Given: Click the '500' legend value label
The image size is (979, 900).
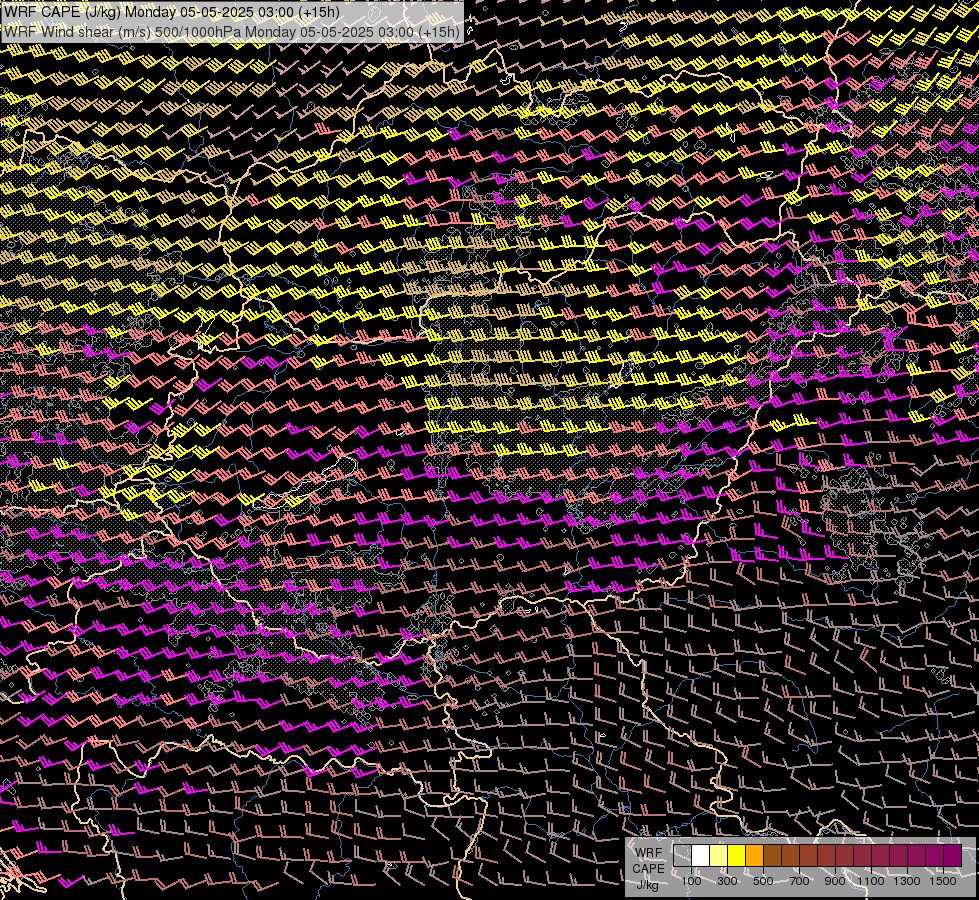Looking at the screenshot, I should pos(763,881).
